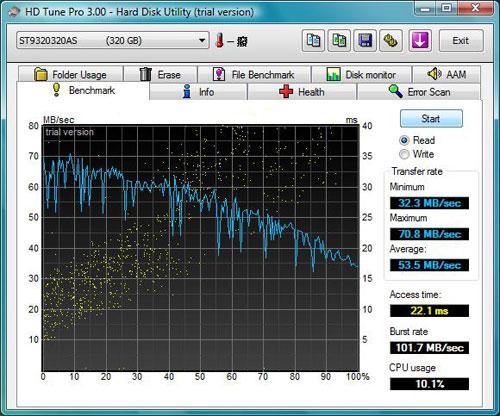500x416 pixels.
Task: Click the Exit button
Action: pos(461,41)
